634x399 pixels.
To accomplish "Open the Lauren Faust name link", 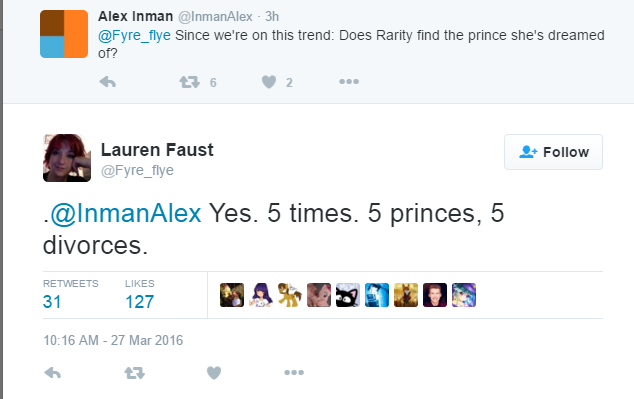I will click(157, 150).
